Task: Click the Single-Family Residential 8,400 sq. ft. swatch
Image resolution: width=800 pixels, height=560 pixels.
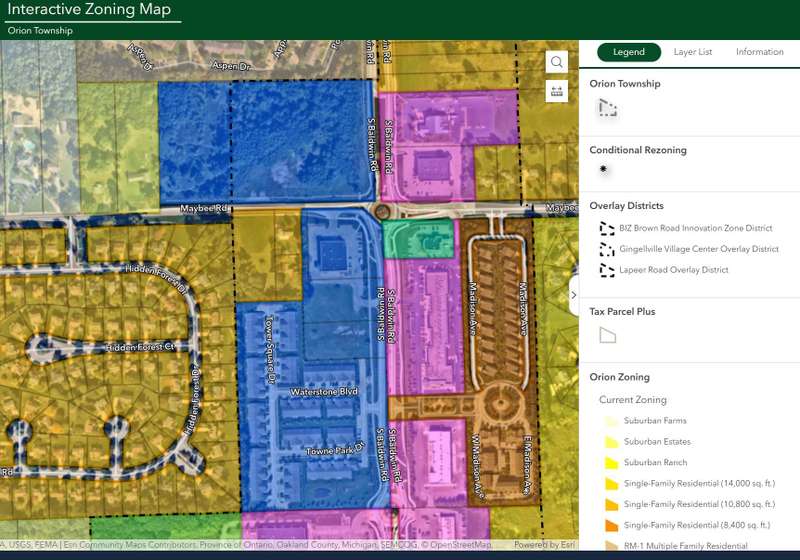Action: tap(610, 525)
